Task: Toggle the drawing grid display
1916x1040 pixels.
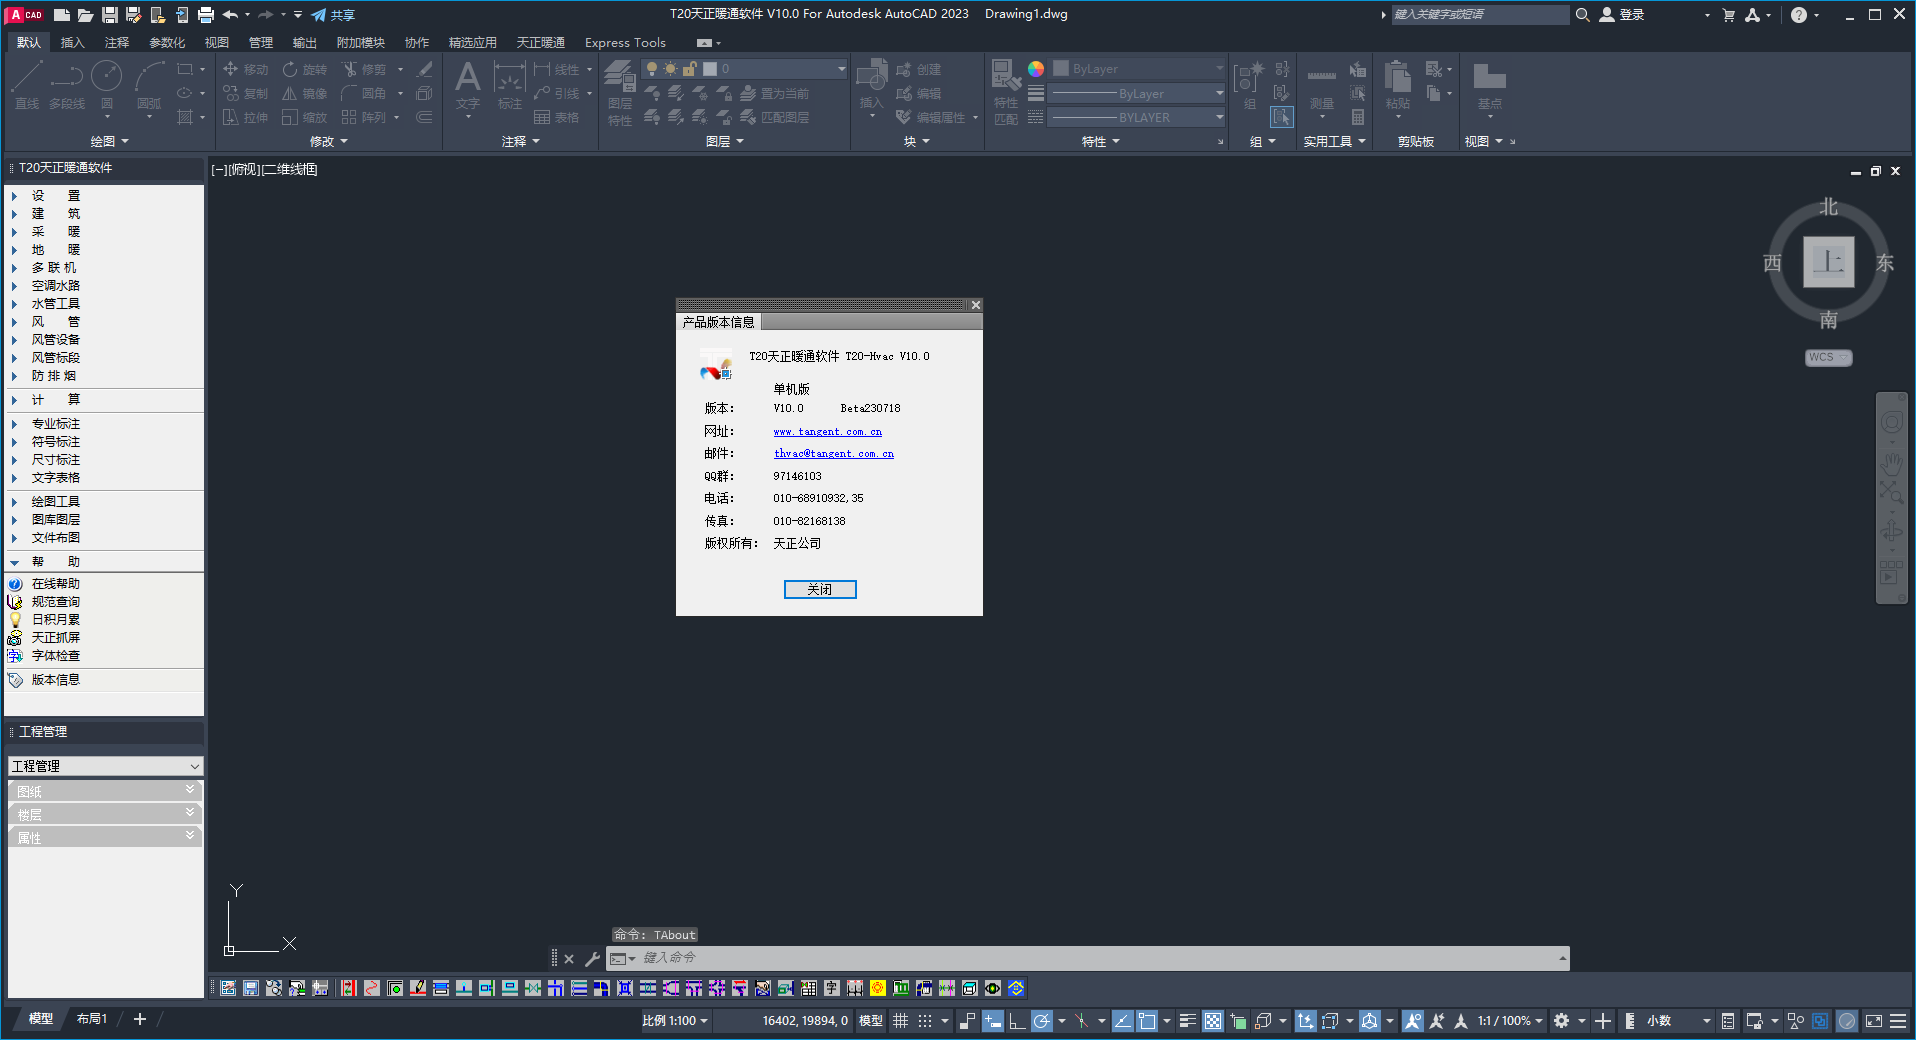Action: (900, 1021)
